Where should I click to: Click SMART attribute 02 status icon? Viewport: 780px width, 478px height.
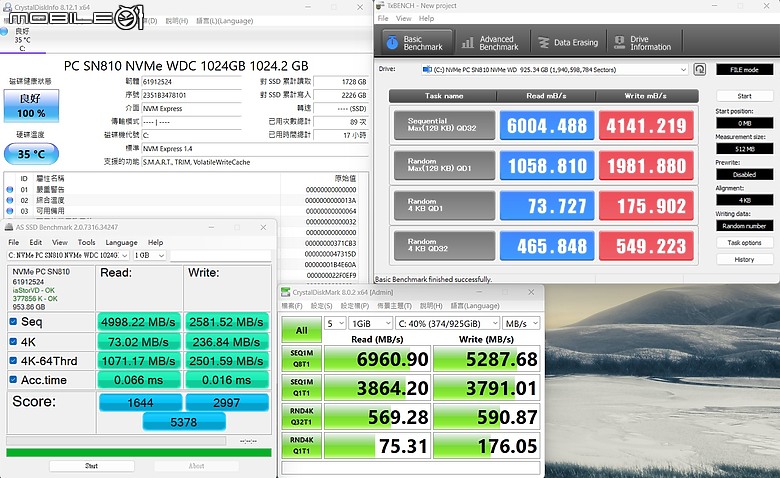(x=9, y=200)
